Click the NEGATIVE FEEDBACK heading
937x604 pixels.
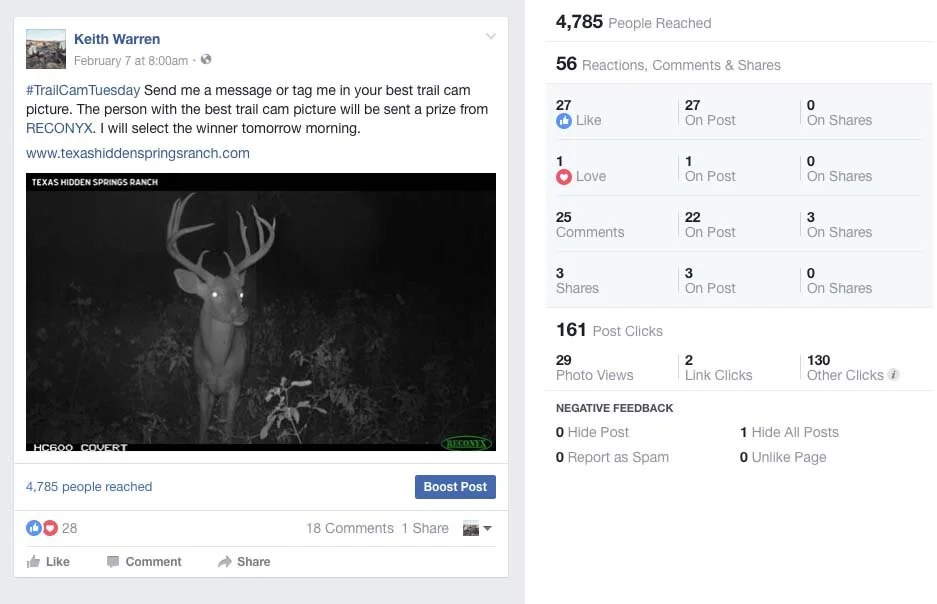614,408
